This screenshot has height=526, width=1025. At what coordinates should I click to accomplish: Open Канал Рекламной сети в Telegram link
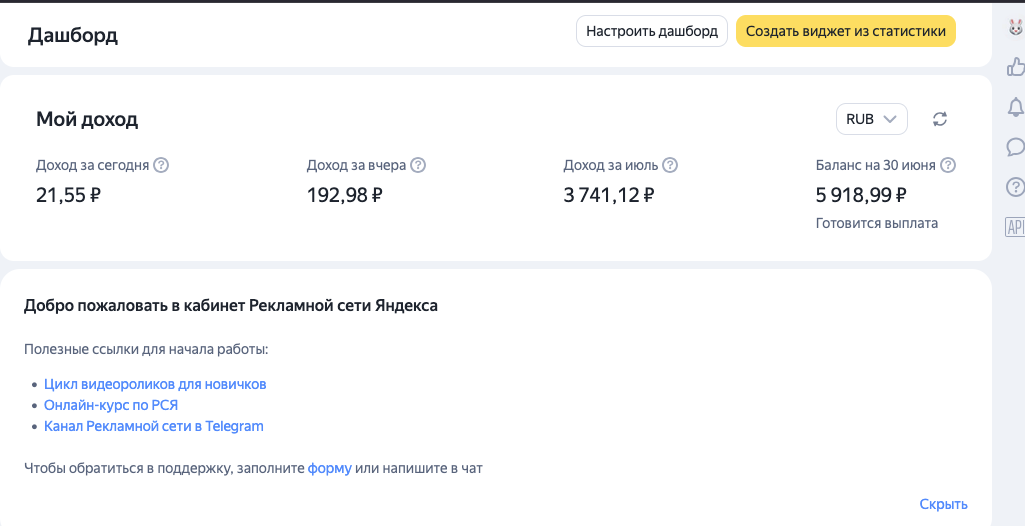click(154, 427)
